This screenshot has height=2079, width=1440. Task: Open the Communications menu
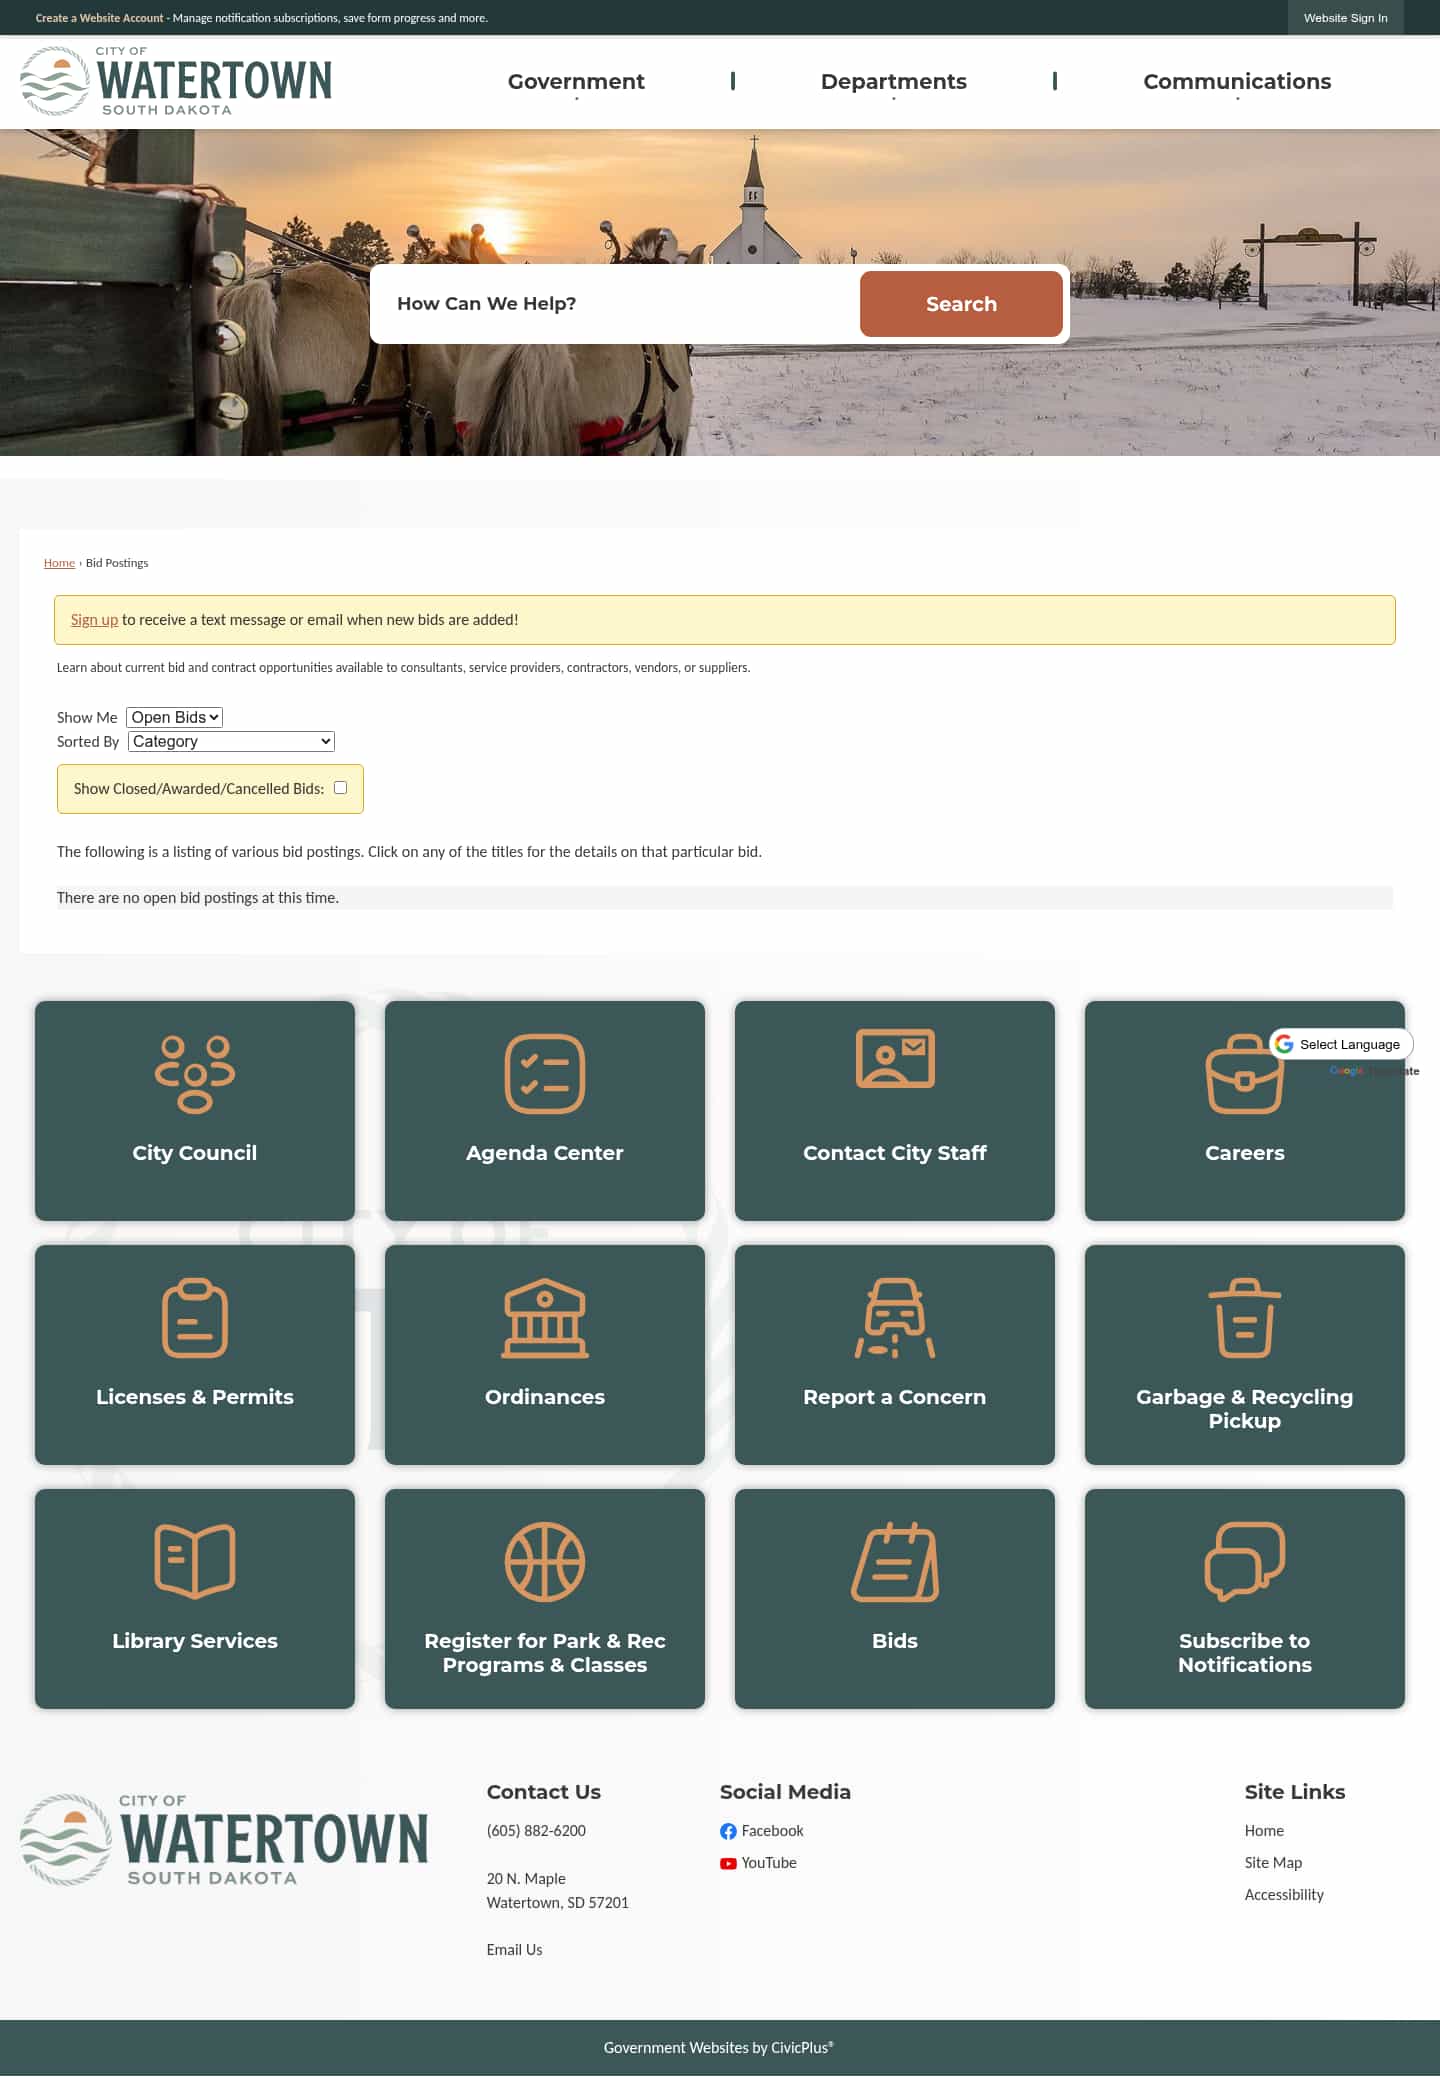tap(1237, 82)
